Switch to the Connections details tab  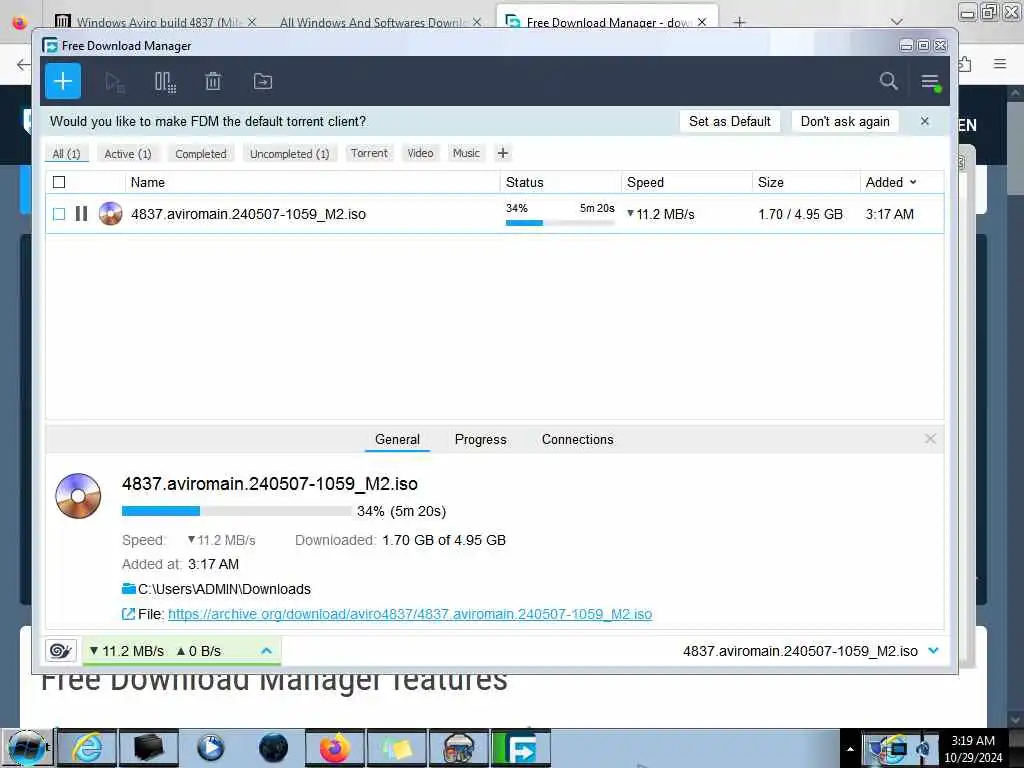click(577, 440)
